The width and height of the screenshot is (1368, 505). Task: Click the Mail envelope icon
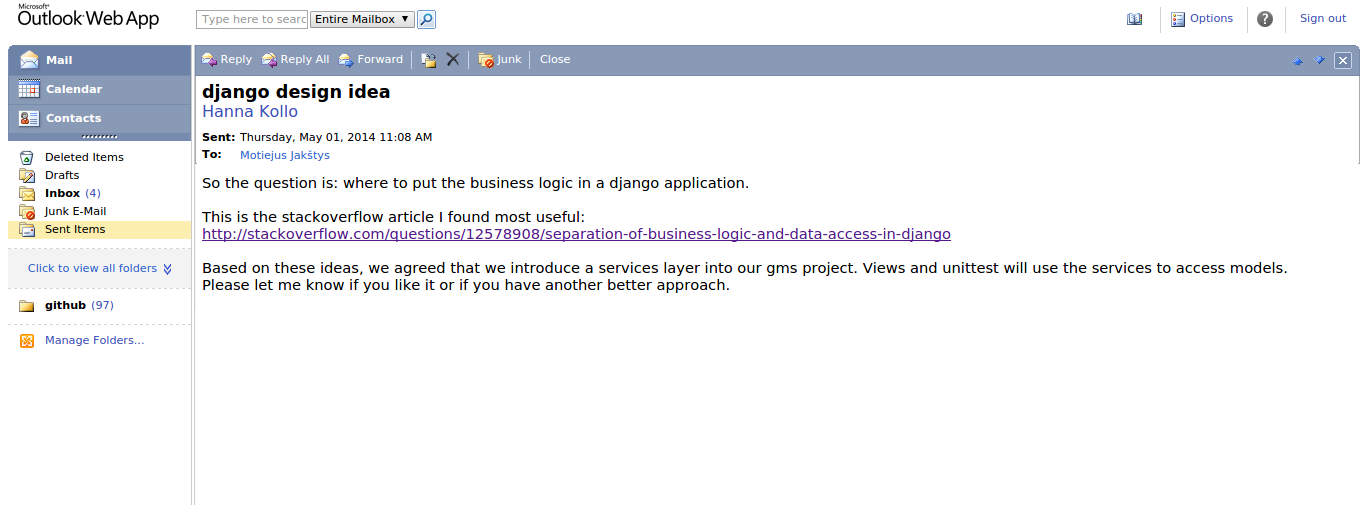pos(29,60)
